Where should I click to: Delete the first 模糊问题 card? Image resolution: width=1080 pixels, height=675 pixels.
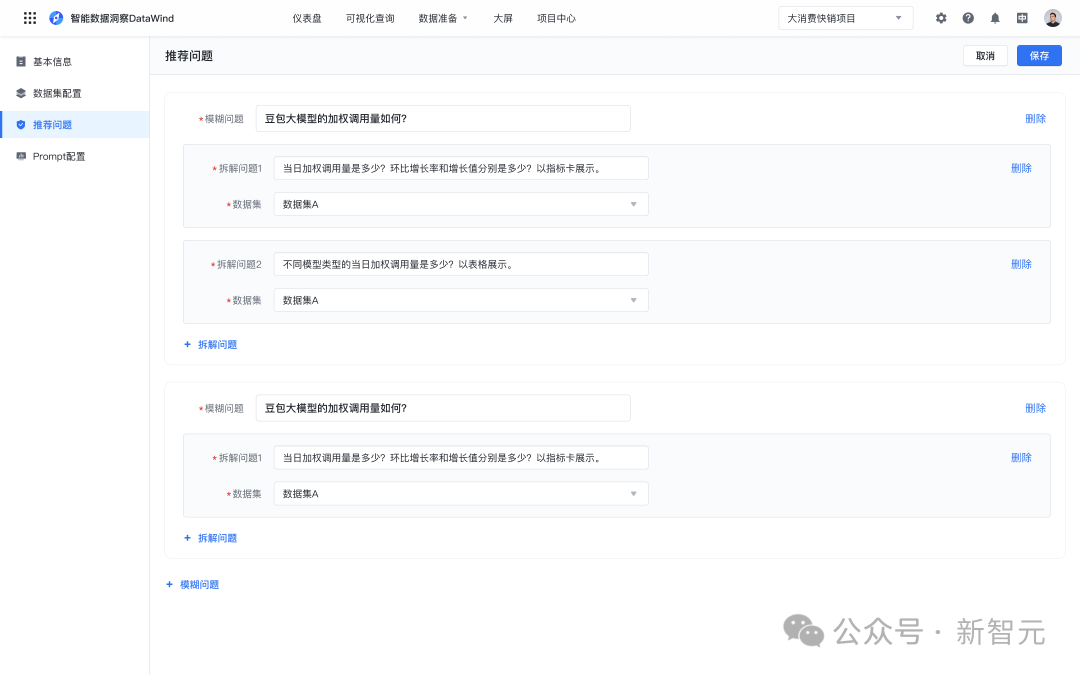(1035, 118)
